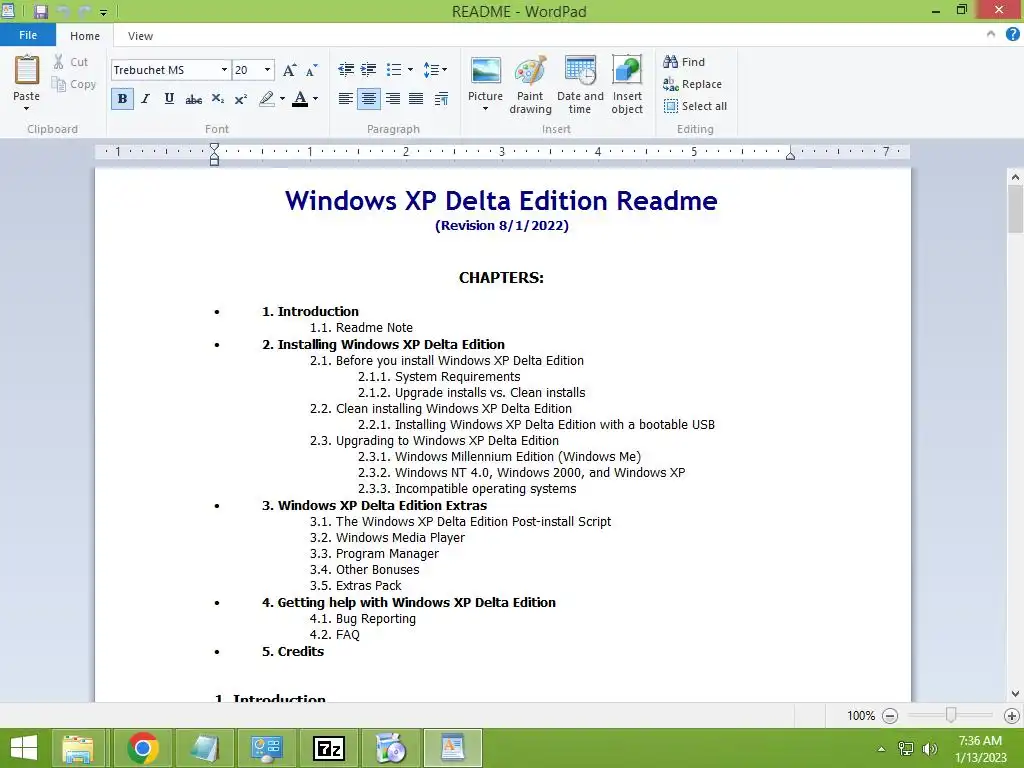
Task: Shrink font size with A-down icon
Action: [312, 70]
